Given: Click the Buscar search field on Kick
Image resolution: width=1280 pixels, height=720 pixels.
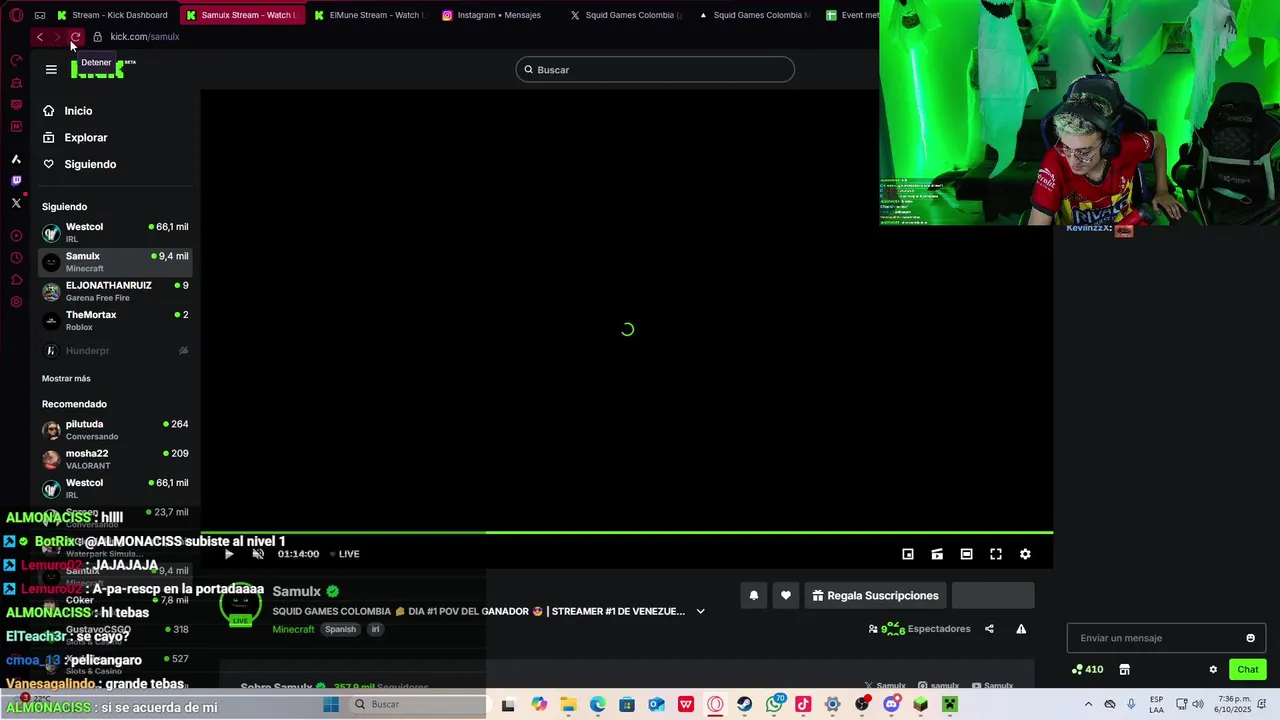Looking at the screenshot, I should (x=655, y=70).
